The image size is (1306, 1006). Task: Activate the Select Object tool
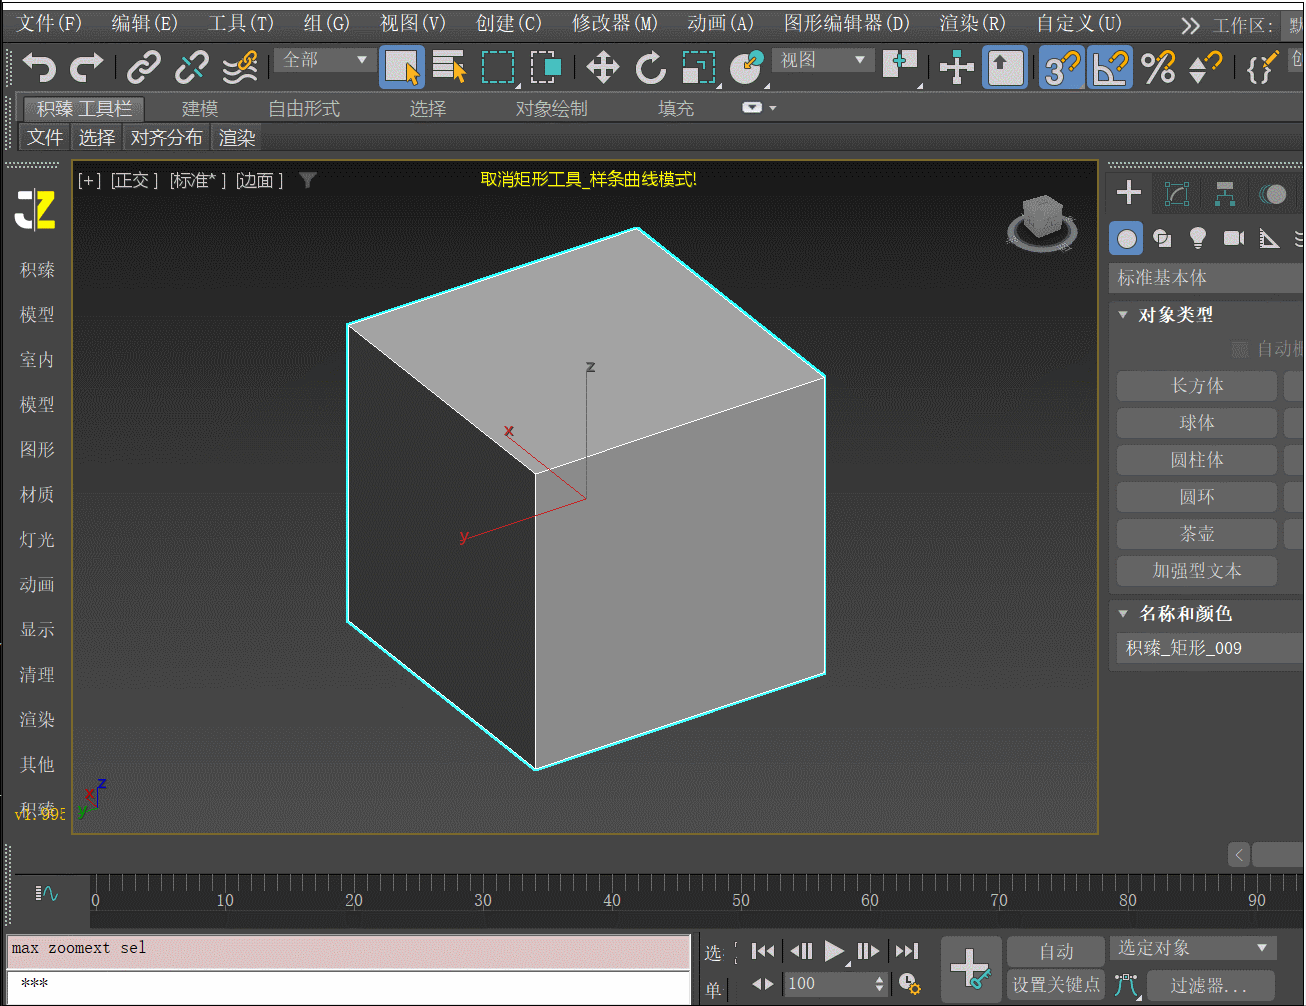click(x=402, y=67)
